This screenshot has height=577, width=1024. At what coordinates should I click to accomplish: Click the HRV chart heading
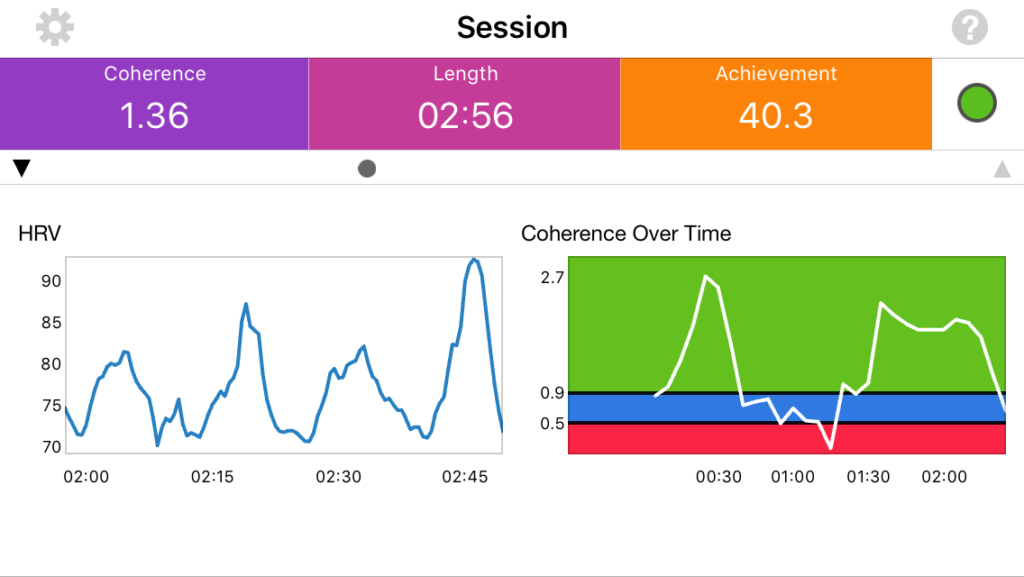(38, 234)
